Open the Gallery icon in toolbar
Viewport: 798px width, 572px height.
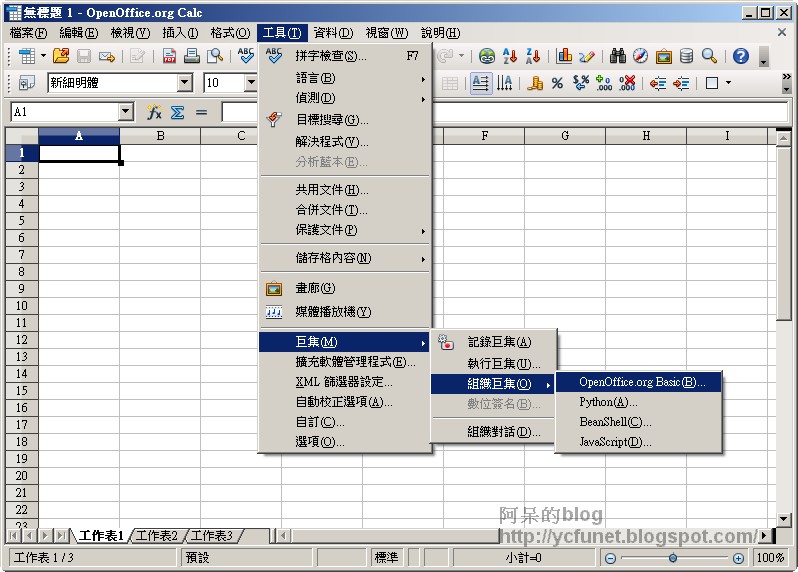tap(664, 56)
